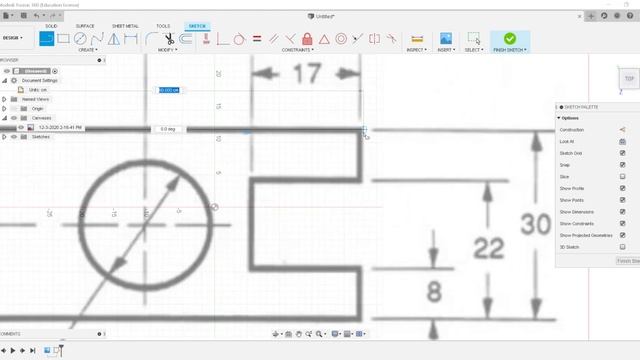Open the CONSTRAINTS dropdown menu
The height and width of the screenshot is (360, 640).
(298, 50)
